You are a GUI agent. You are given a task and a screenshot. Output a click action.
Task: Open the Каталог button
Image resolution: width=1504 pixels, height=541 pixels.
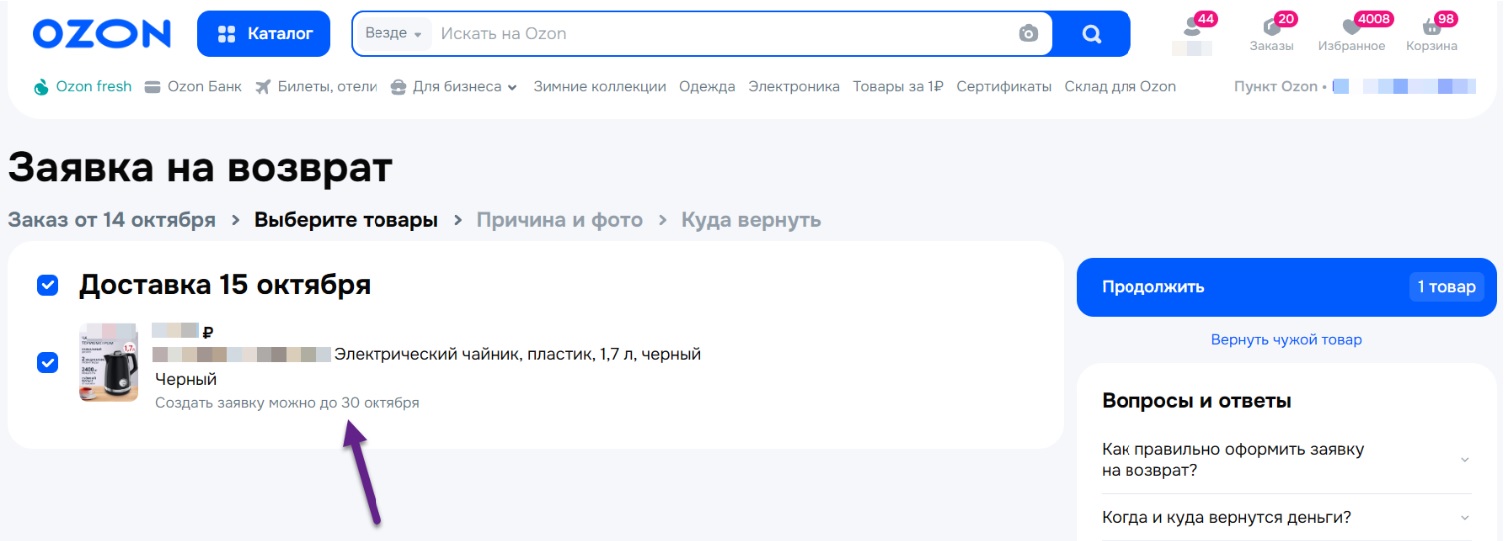point(264,34)
